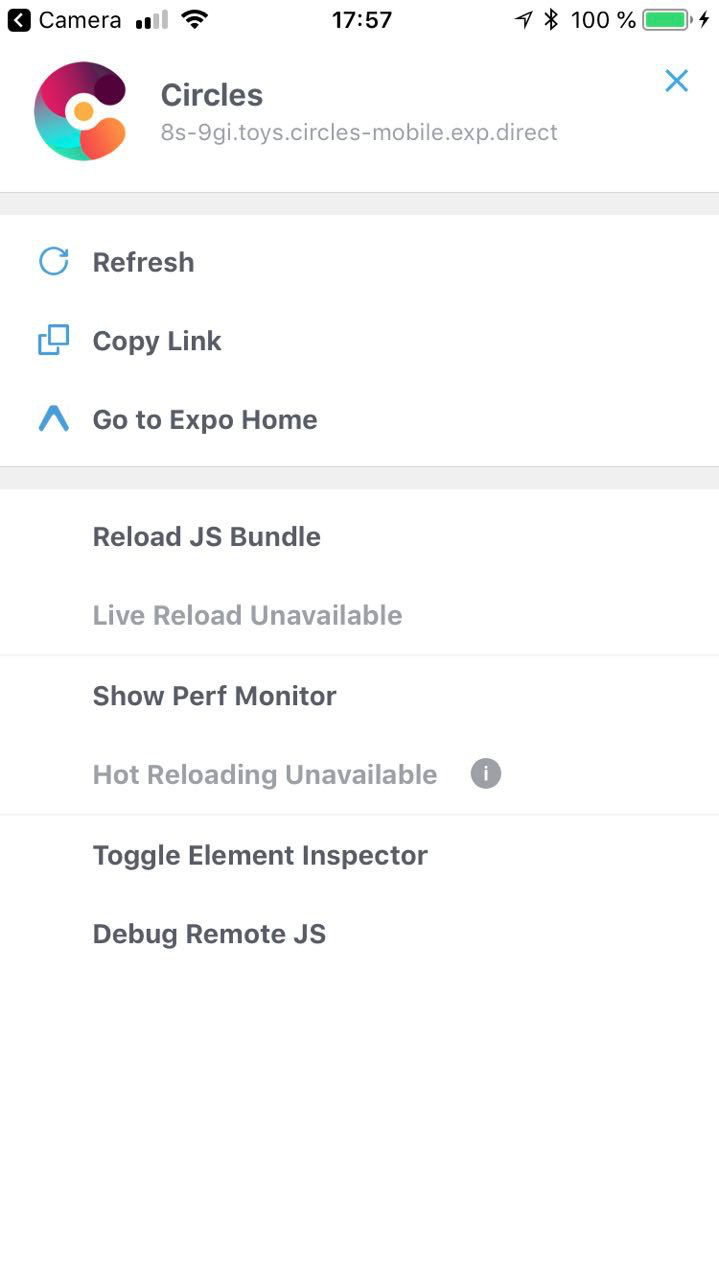Enable Debug Remote JS
This screenshot has height=1280, width=719.
click(208, 933)
